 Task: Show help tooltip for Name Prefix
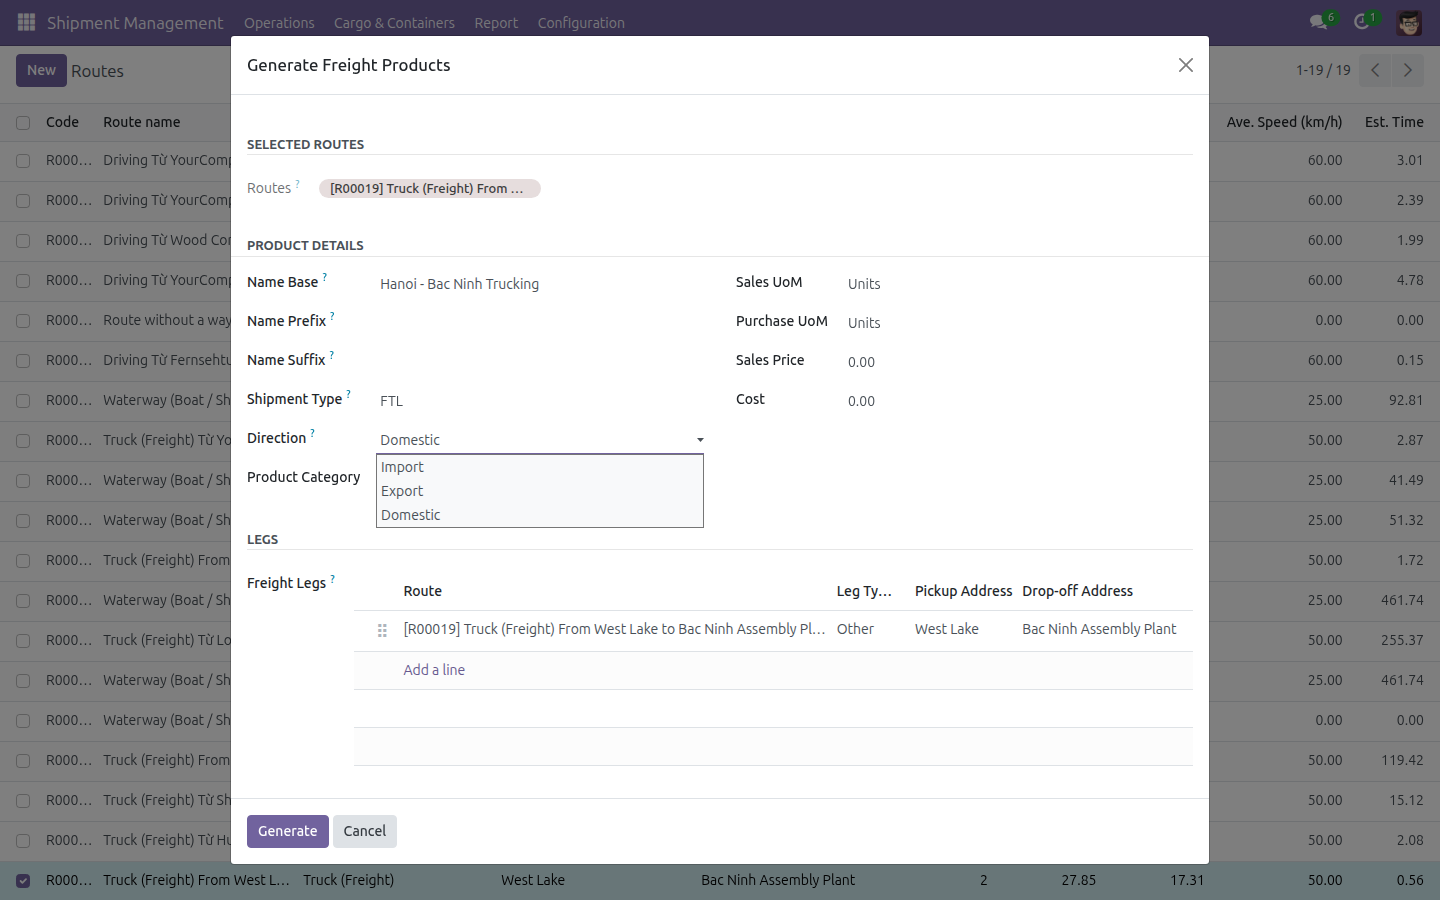332,317
